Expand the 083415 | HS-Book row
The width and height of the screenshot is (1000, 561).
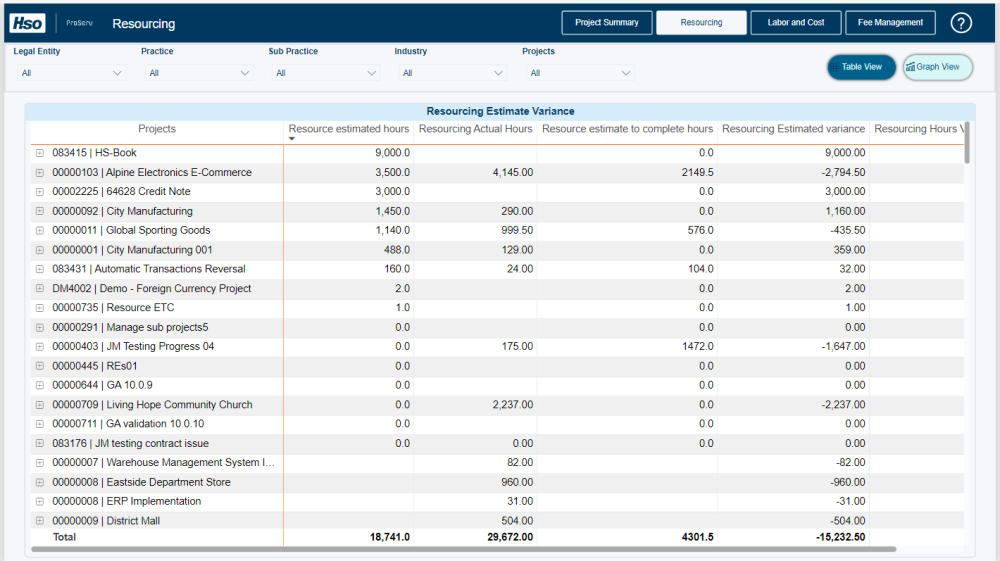coord(40,153)
